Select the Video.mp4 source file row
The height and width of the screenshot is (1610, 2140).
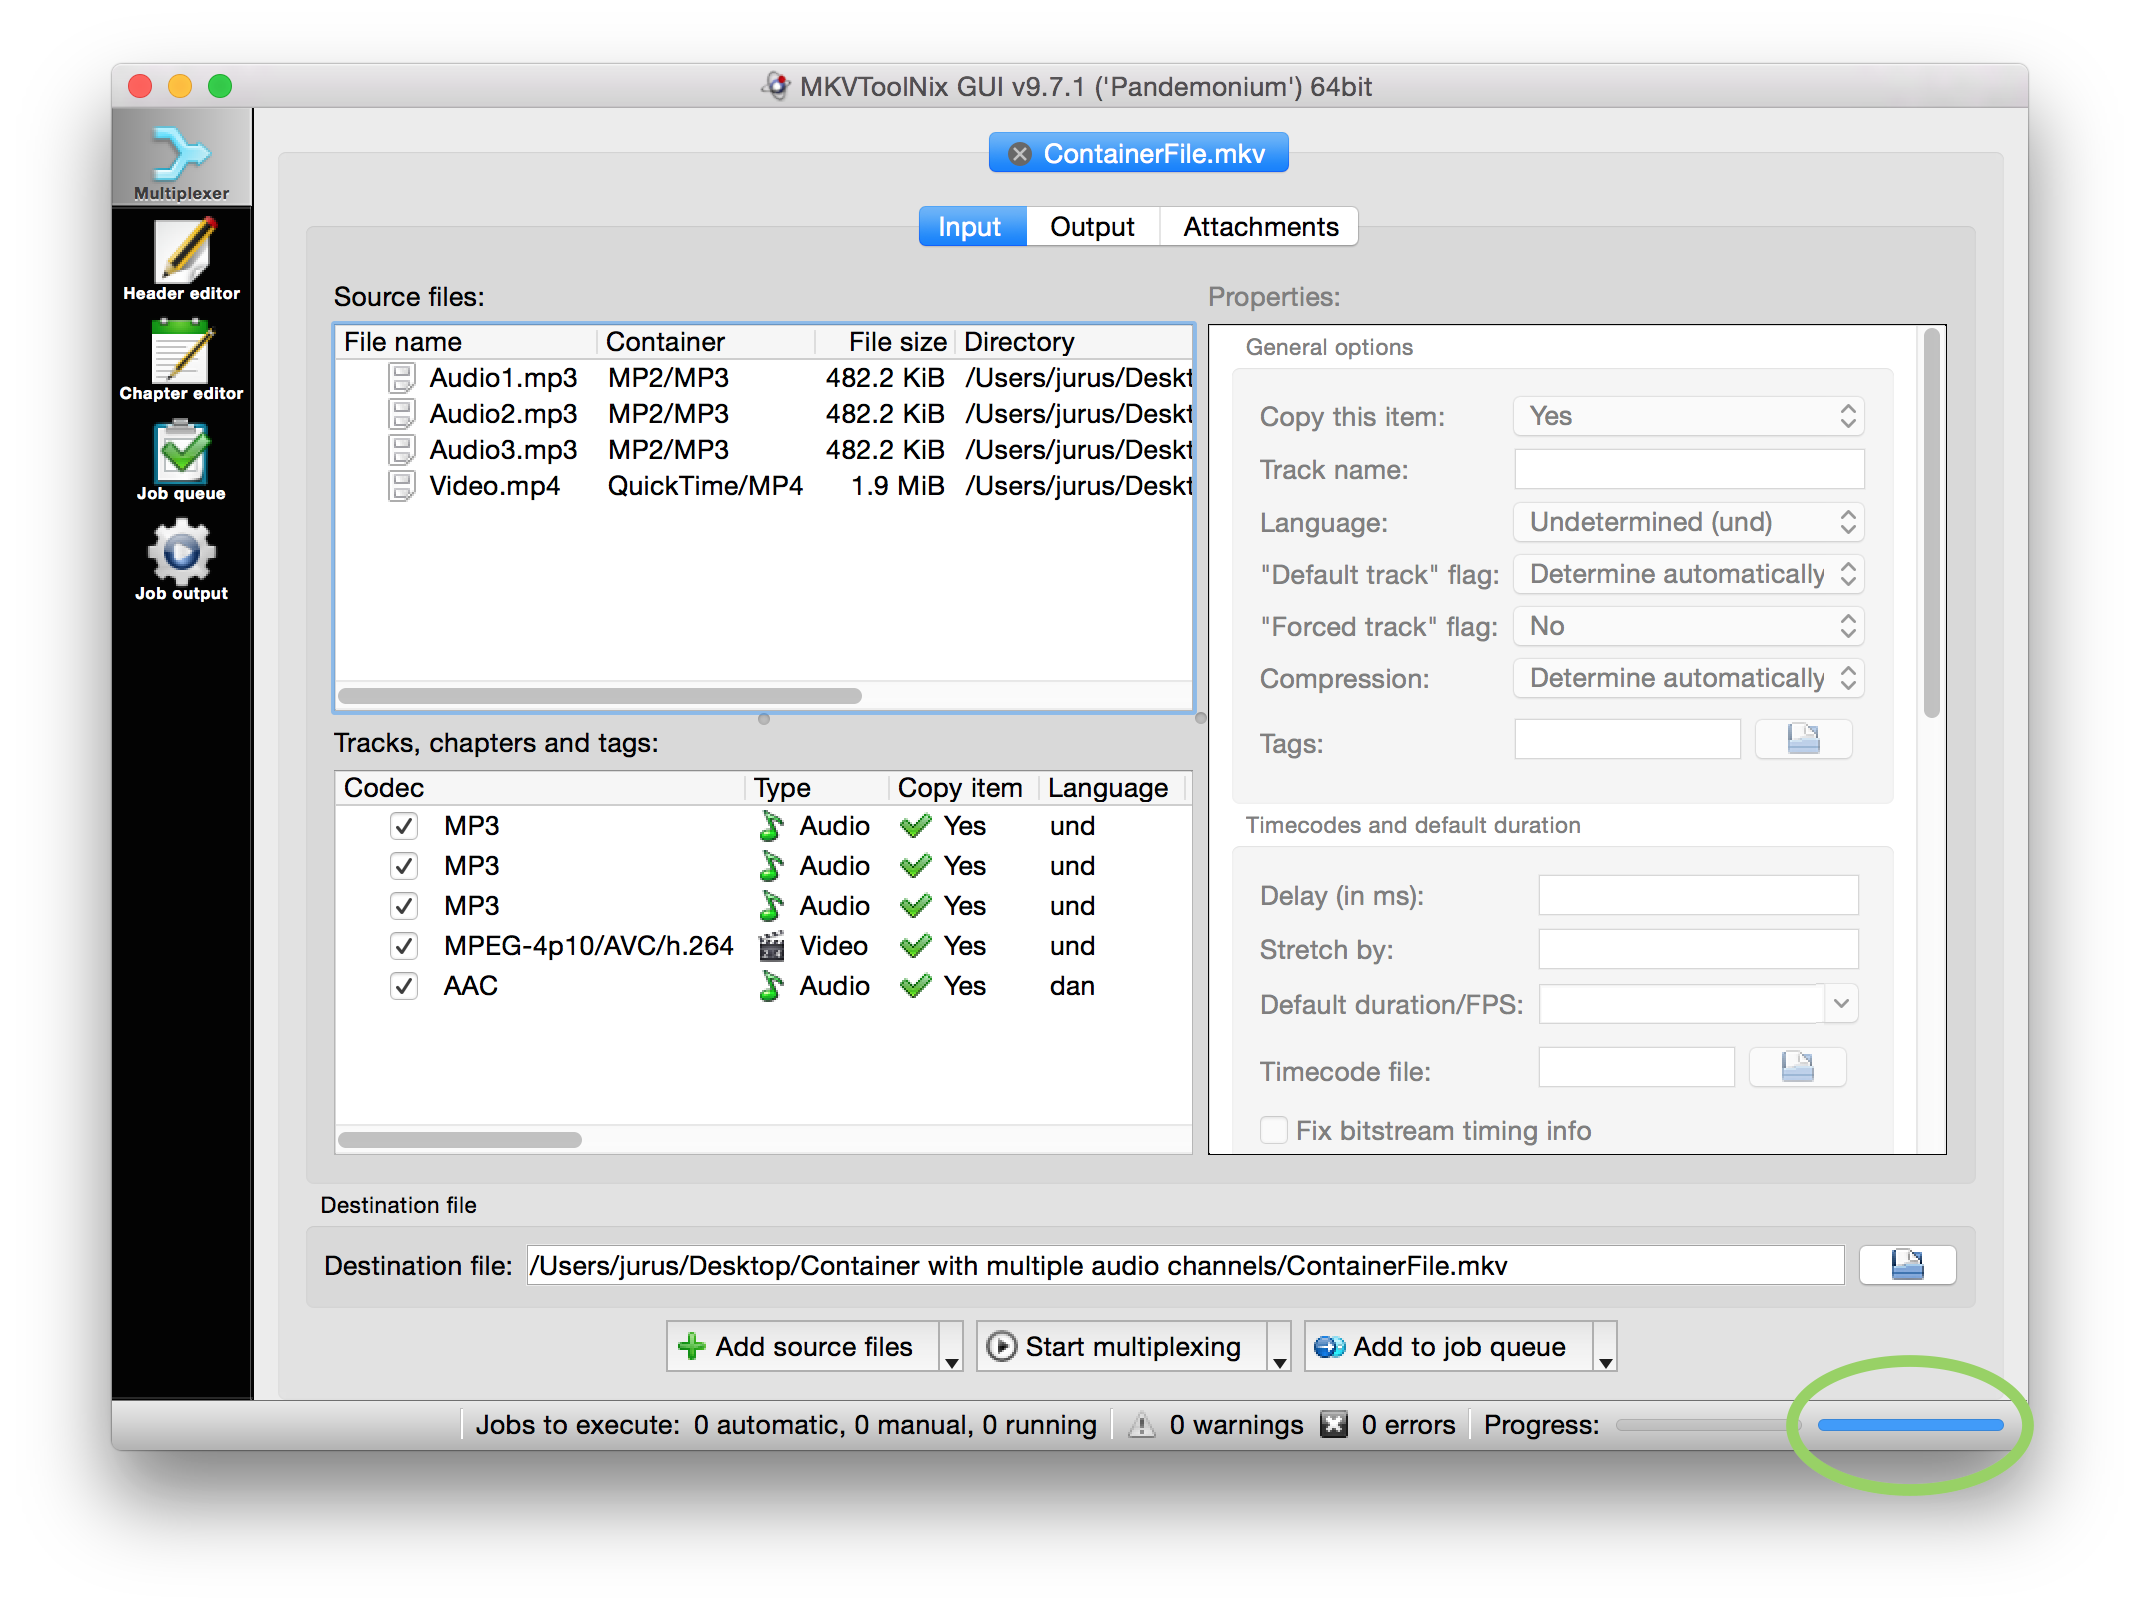click(764, 486)
